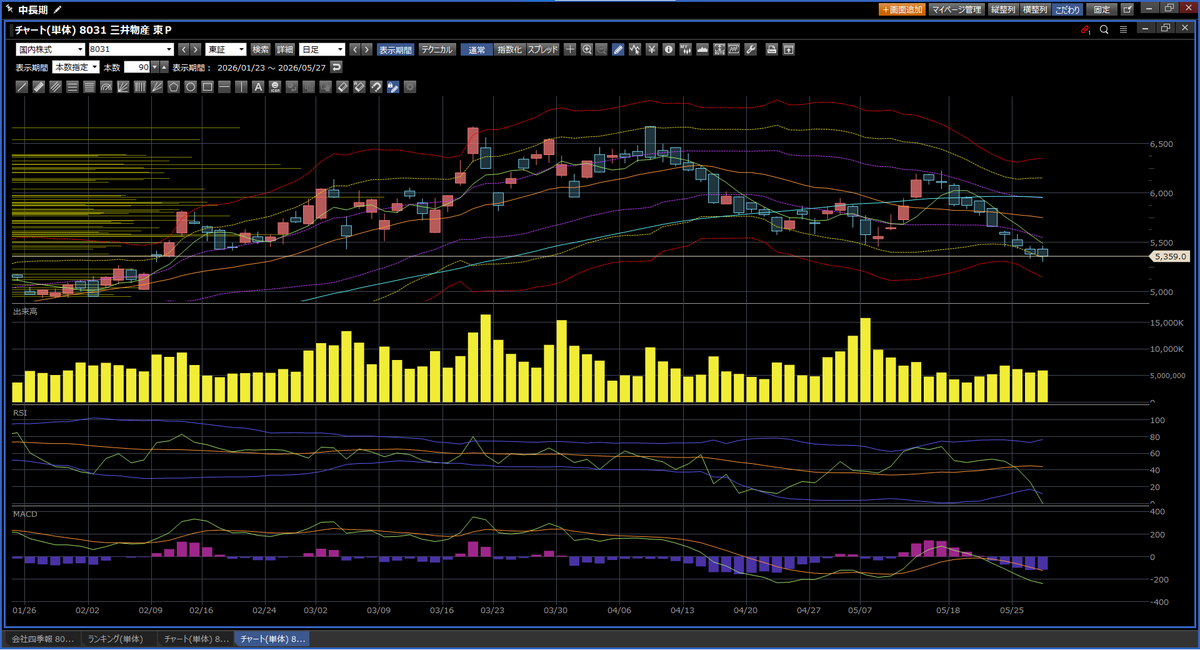Select the text annotation tool

point(258,87)
